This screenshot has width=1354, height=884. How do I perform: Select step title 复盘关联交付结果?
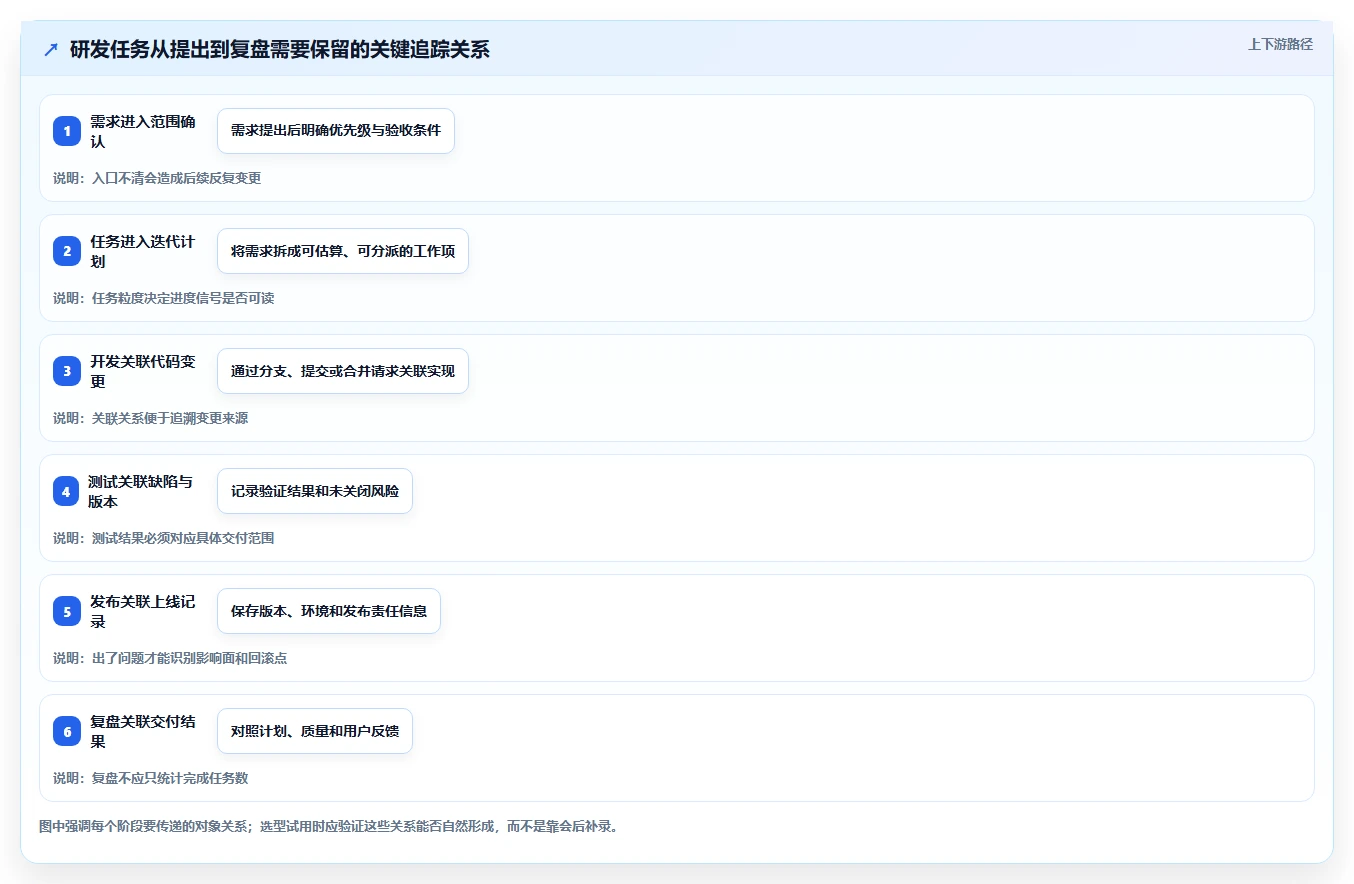pyautogui.click(x=143, y=731)
